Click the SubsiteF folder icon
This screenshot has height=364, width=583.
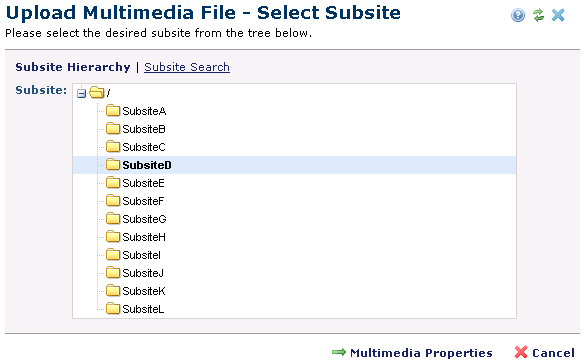[113, 200]
